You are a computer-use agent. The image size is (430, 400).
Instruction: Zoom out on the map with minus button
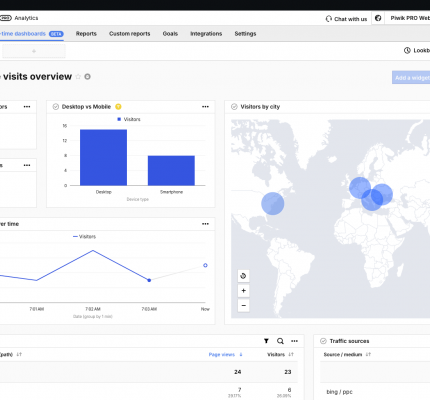pyautogui.click(x=244, y=306)
